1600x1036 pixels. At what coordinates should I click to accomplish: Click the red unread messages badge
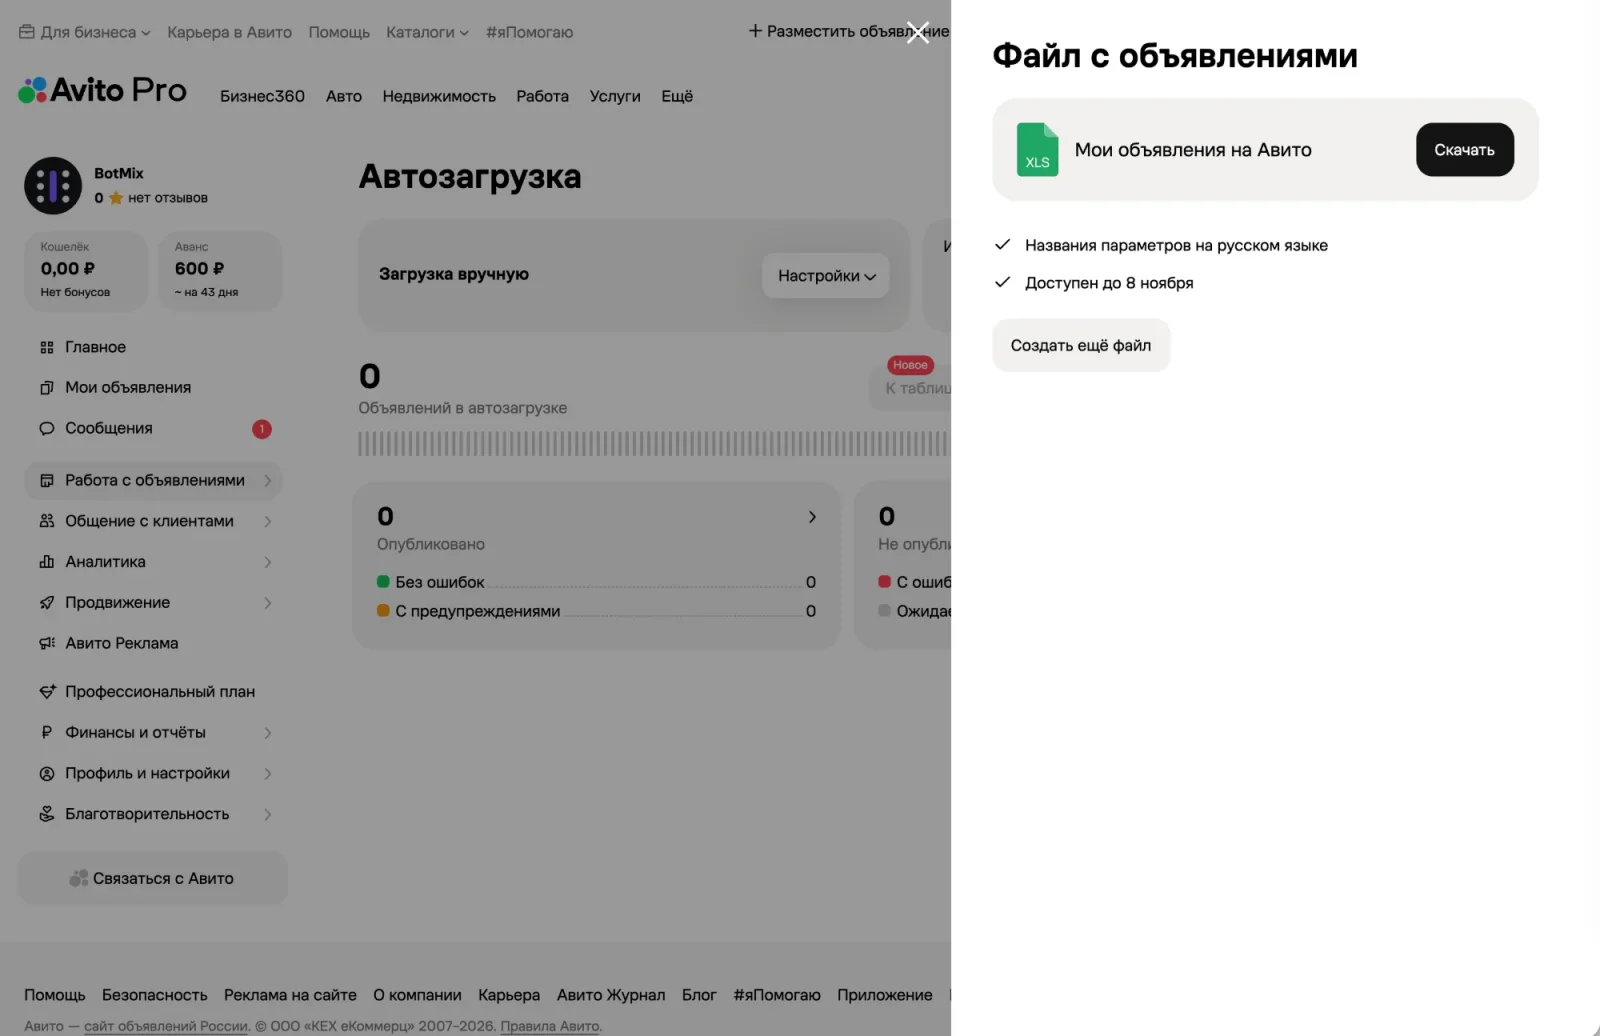pyautogui.click(x=262, y=429)
